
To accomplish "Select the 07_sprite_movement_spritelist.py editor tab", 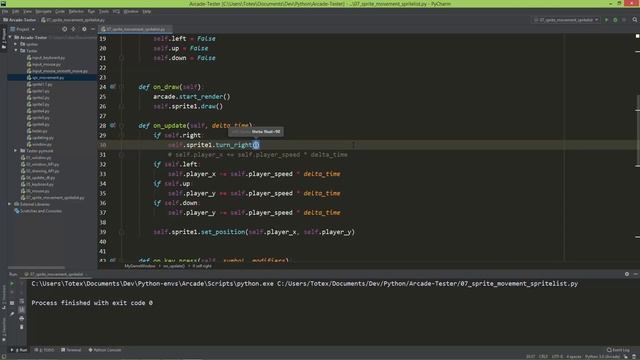I will pos(135,29).
